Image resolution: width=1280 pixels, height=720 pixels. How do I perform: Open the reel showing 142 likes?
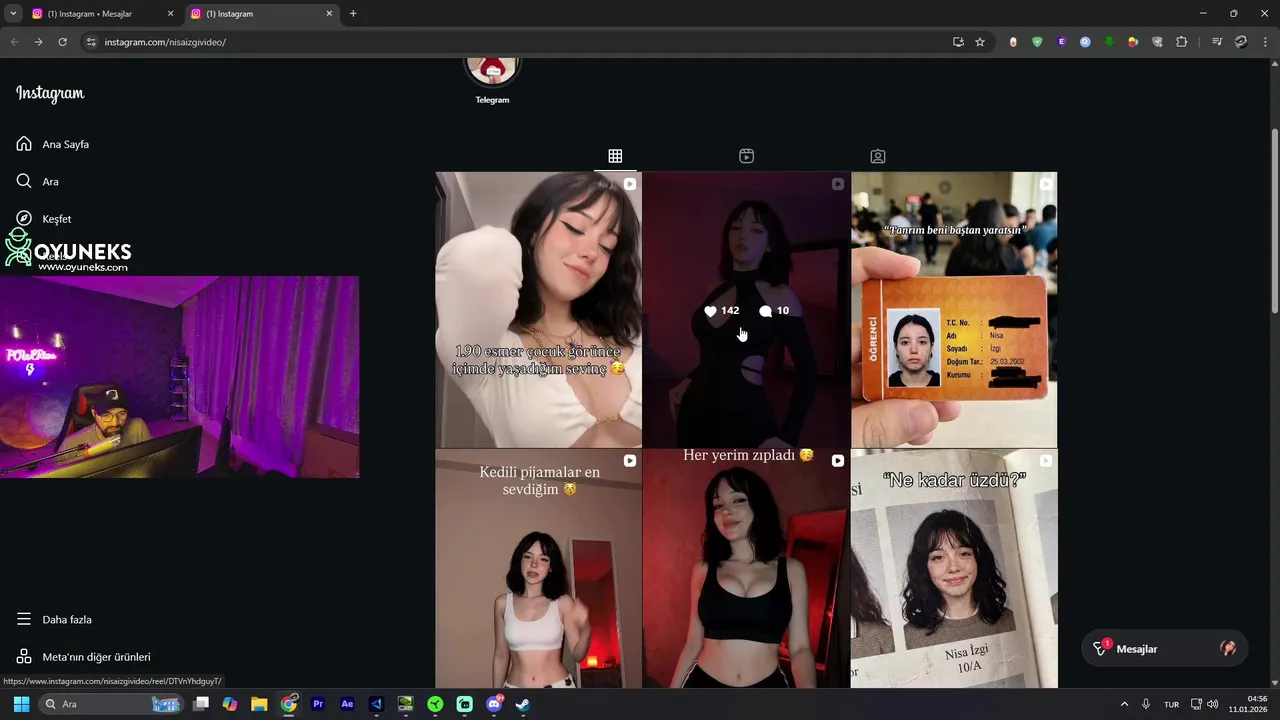tap(746, 310)
